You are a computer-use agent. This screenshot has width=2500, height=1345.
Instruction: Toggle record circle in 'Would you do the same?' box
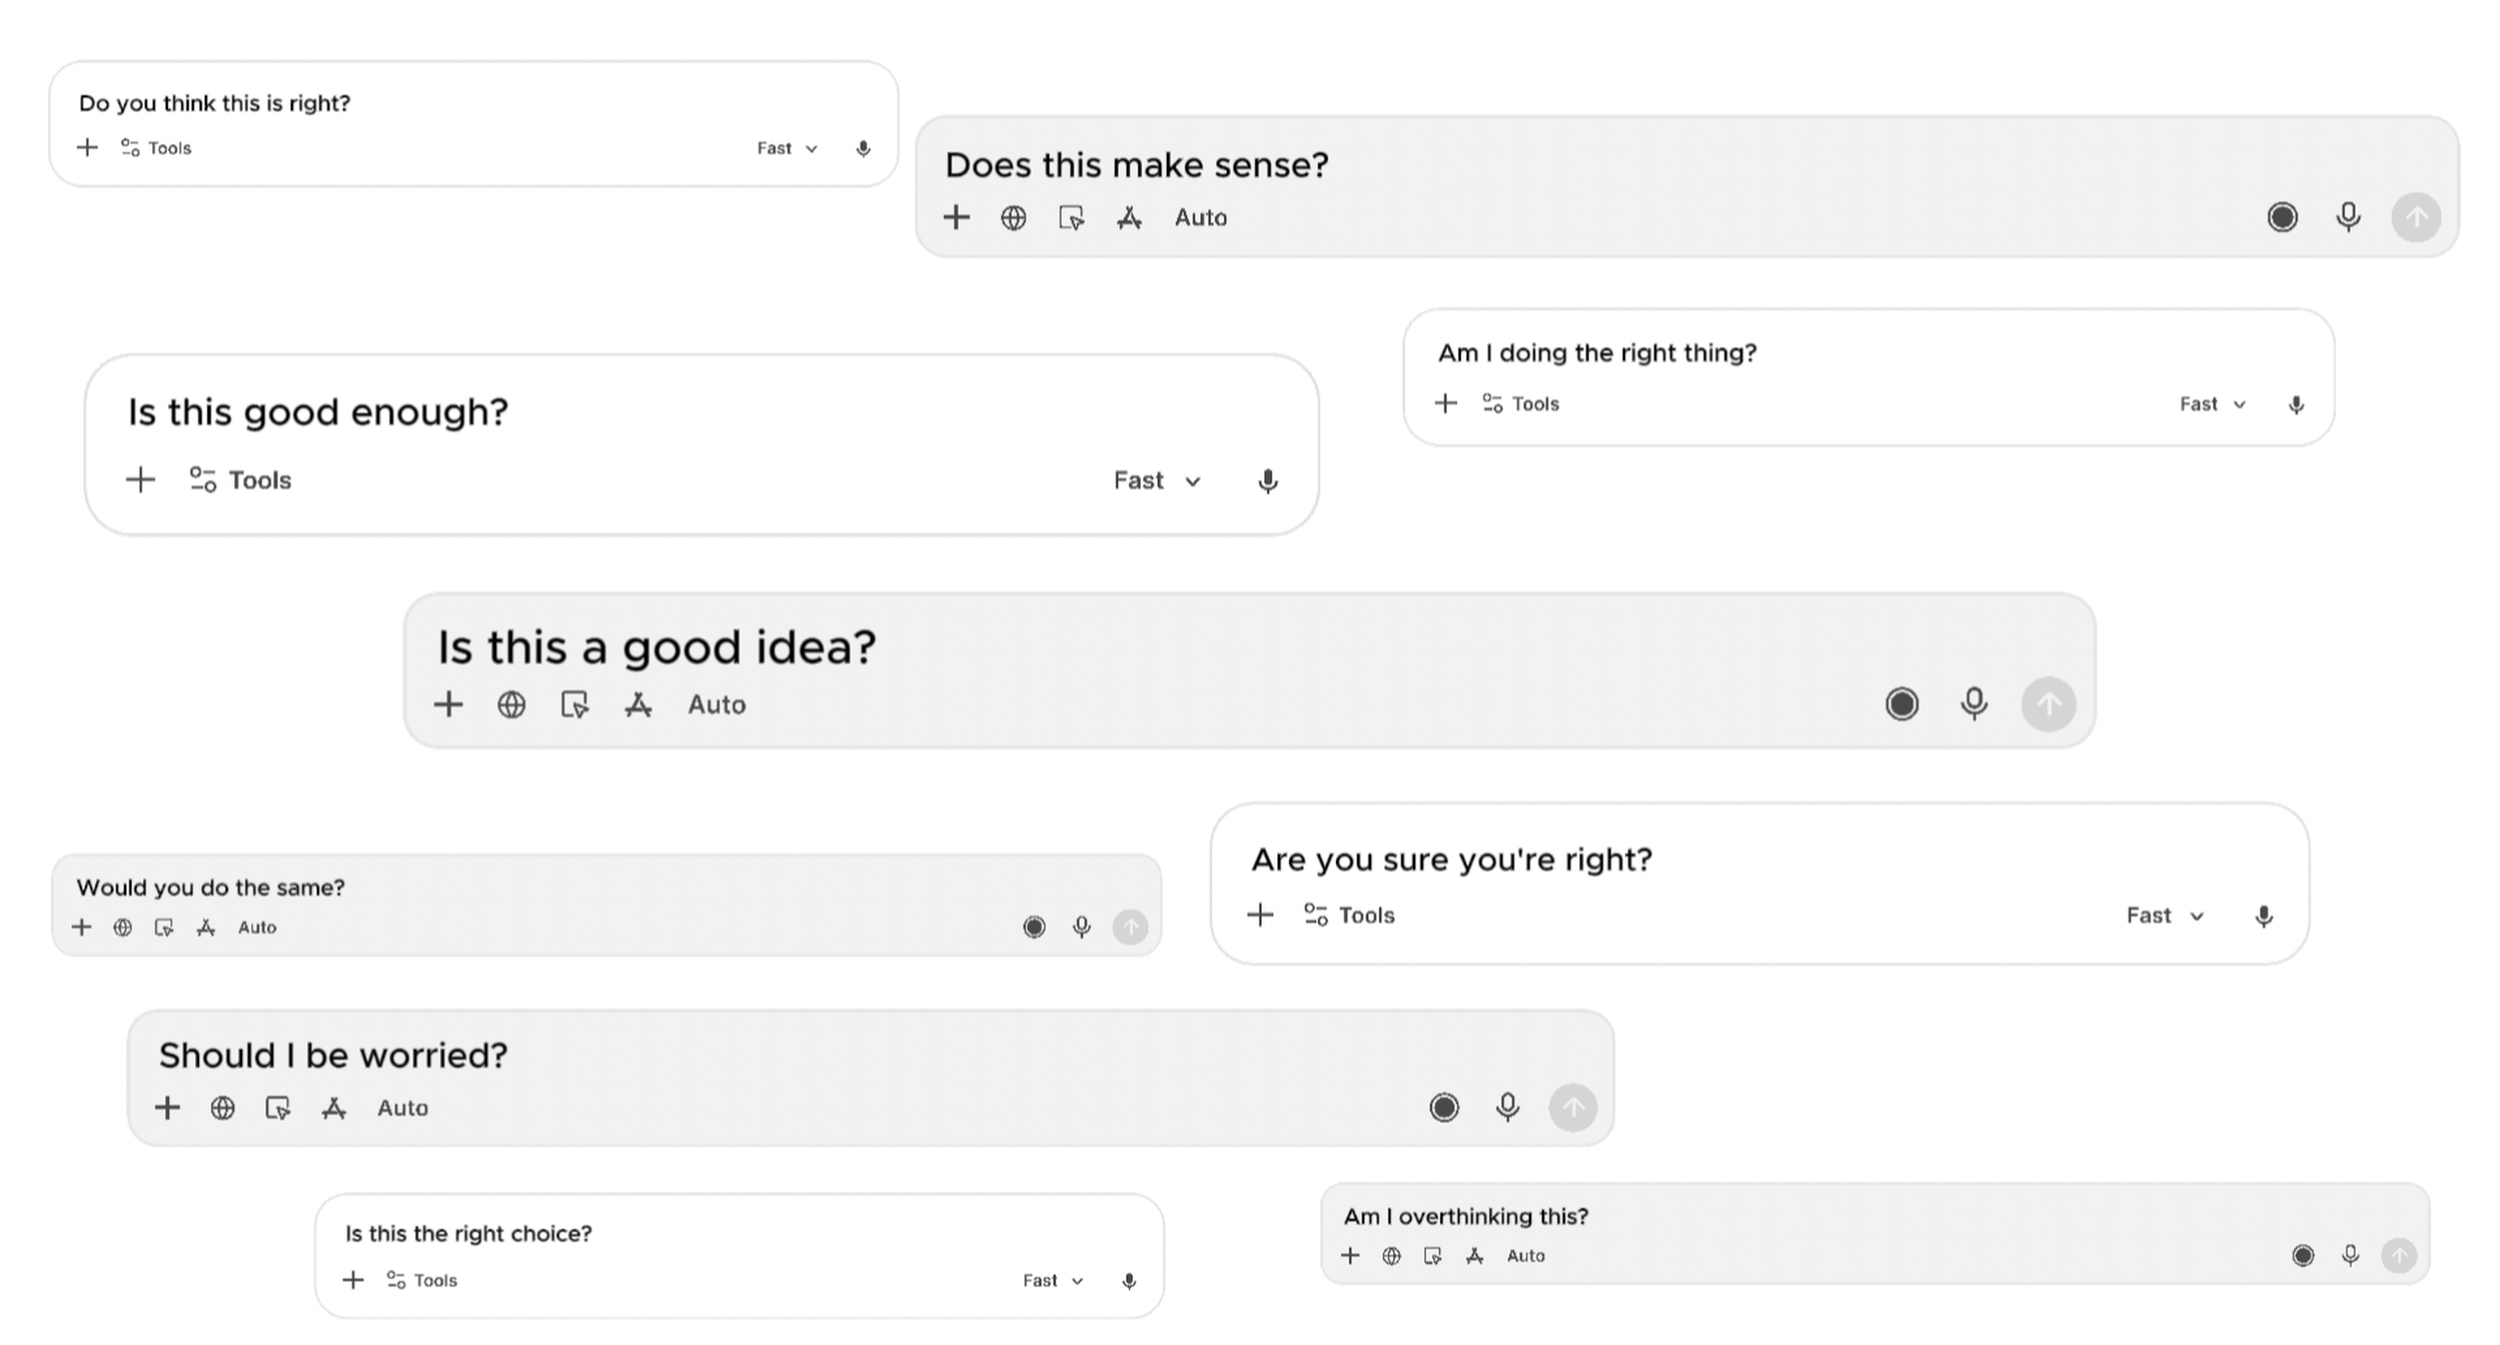coord(1034,928)
